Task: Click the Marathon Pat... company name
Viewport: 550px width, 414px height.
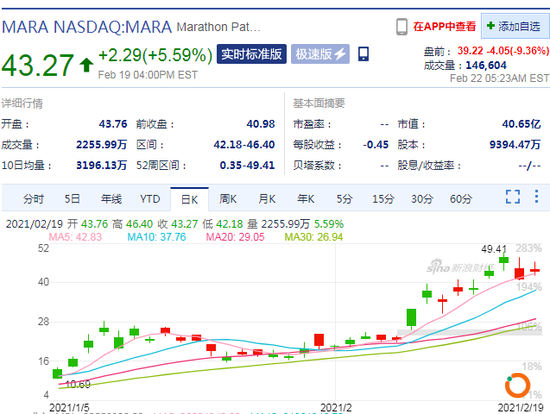Action: coord(218,27)
